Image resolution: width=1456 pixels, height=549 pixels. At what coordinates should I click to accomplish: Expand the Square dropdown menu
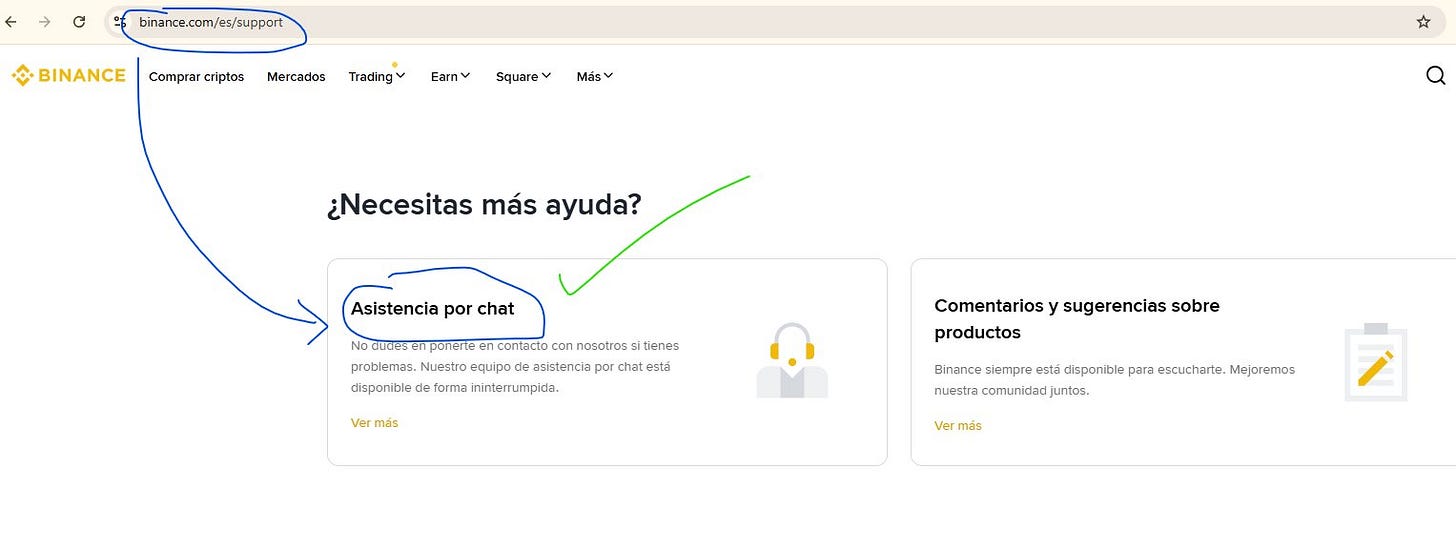pos(523,76)
